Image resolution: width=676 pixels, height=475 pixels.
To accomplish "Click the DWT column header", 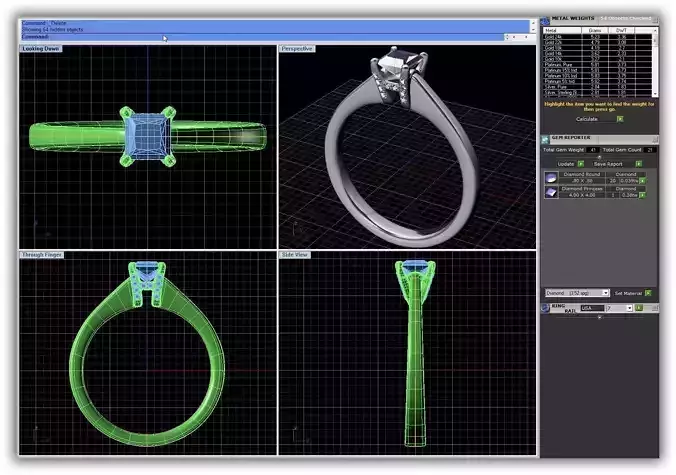I will click(621, 31).
